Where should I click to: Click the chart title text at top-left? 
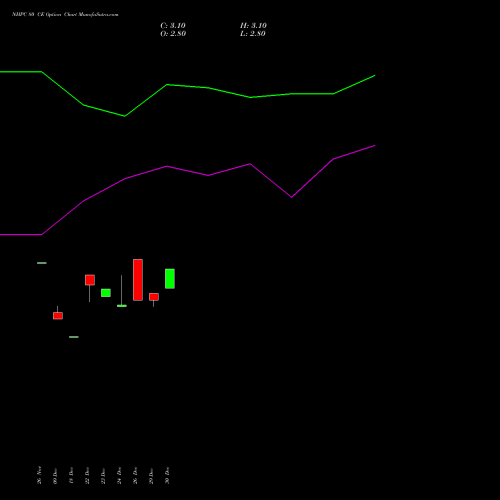click(x=65, y=15)
